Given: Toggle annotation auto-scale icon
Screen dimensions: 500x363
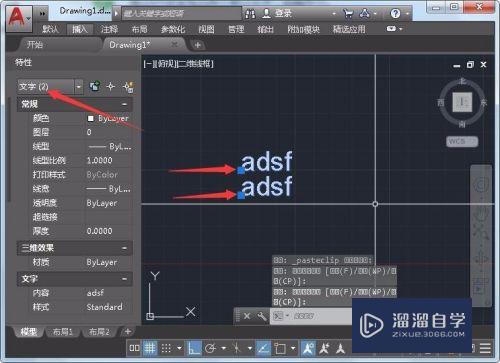Looking at the screenshot, I should [325, 348].
